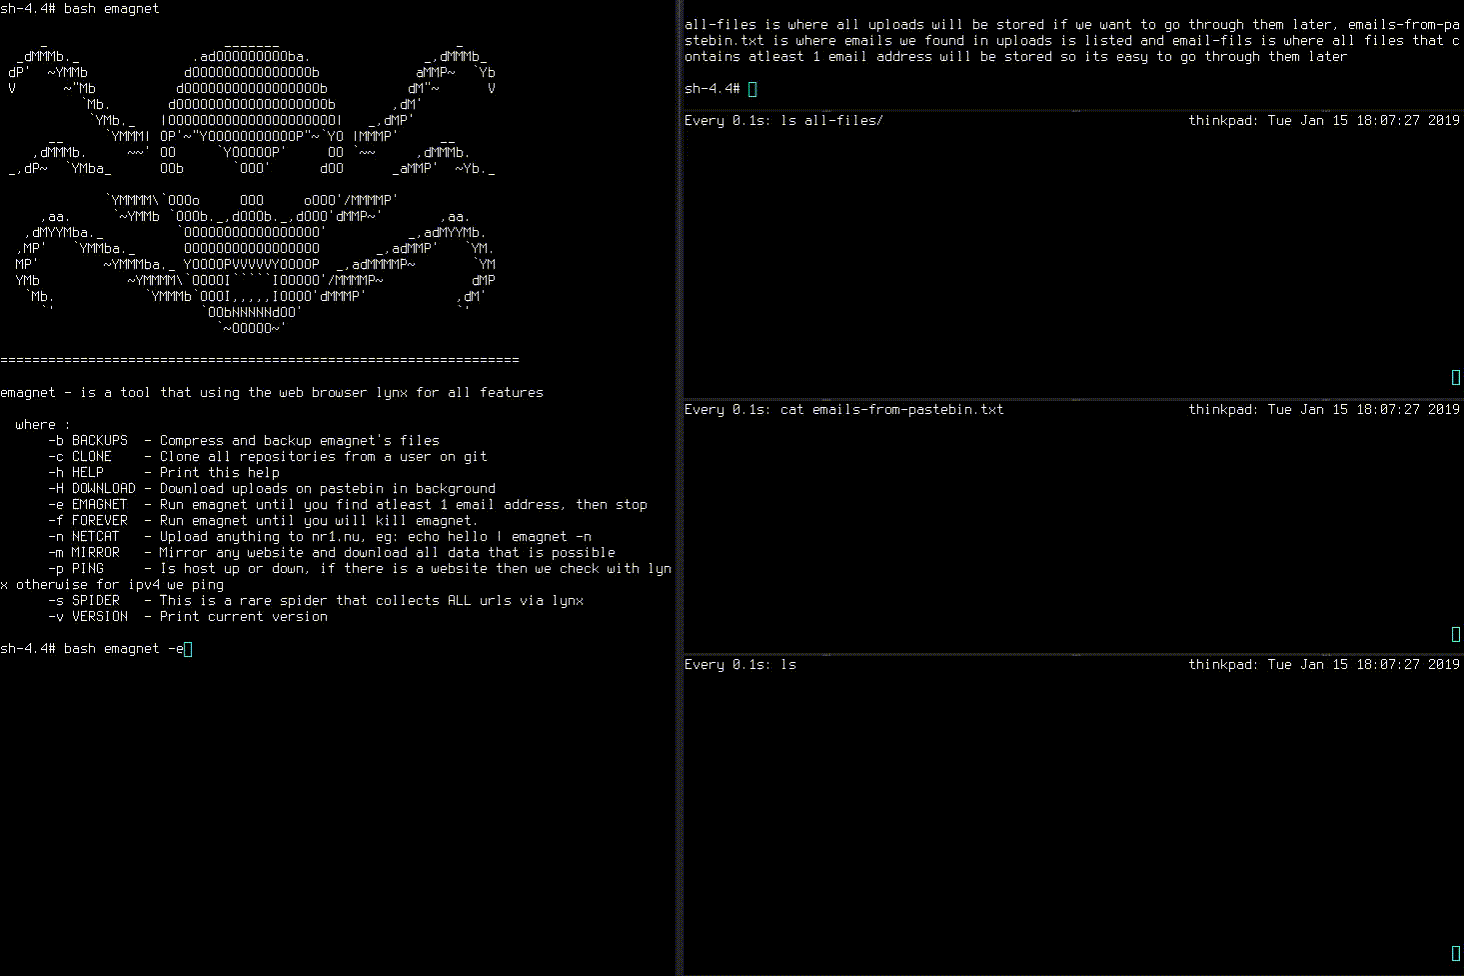Image resolution: width=1464 pixels, height=976 pixels.
Task: Select the '-m MIRROR' option flag
Action: [x=84, y=553]
